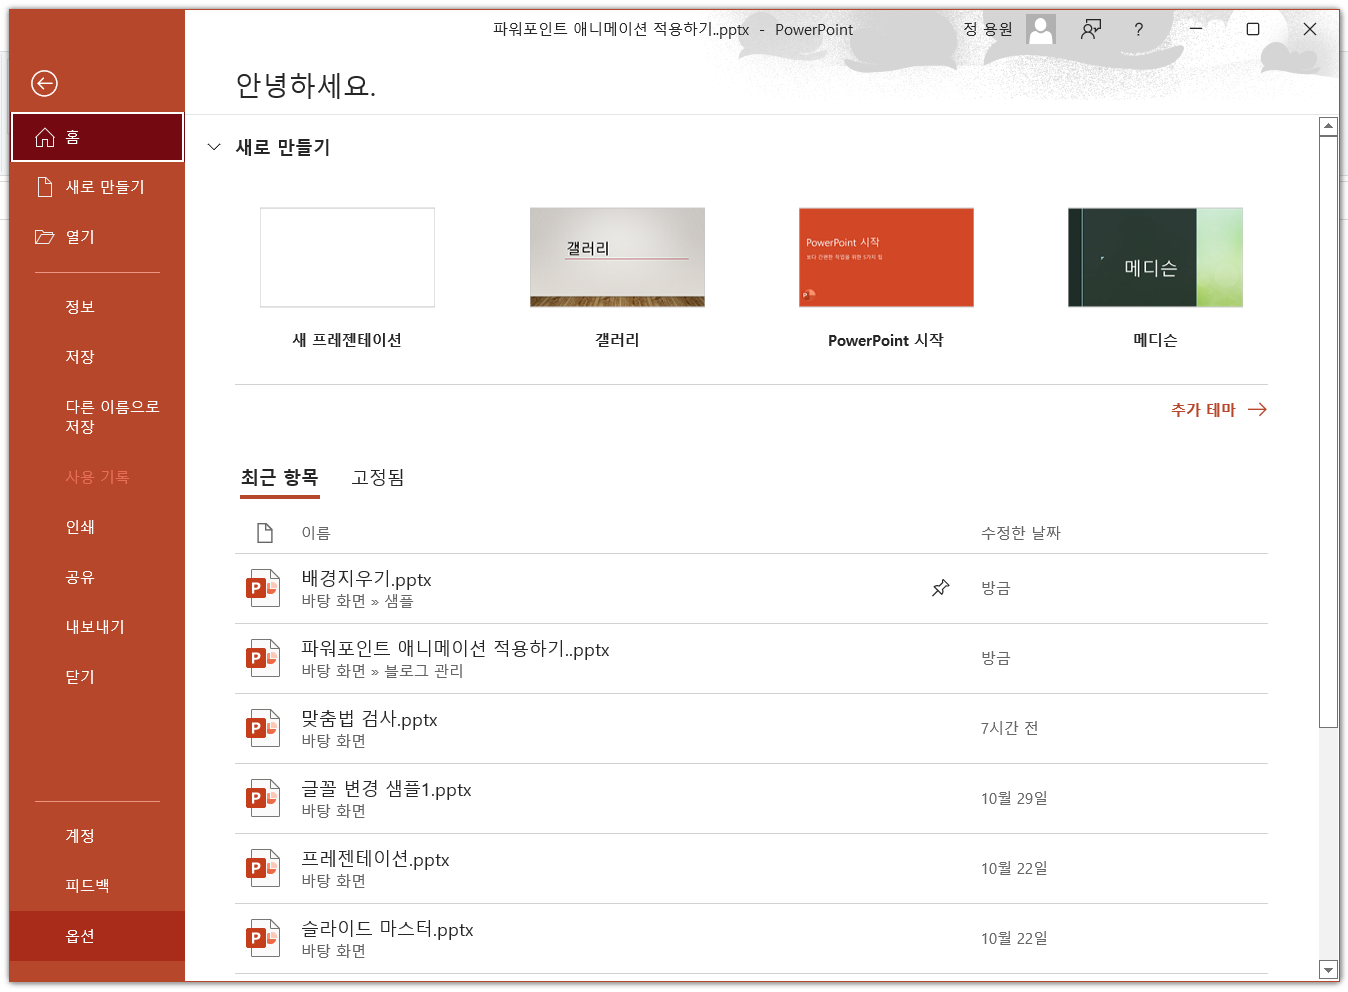Select the 홈 menu item
The height and width of the screenshot is (992, 1348).
tap(97, 137)
